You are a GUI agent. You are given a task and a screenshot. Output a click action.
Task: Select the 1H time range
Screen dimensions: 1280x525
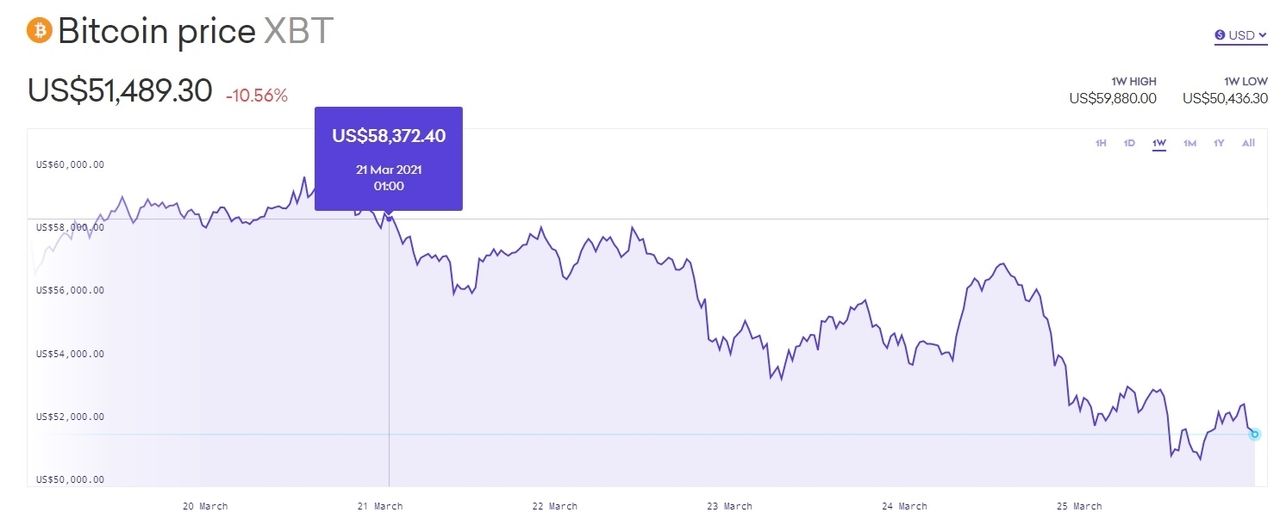pos(1101,143)
